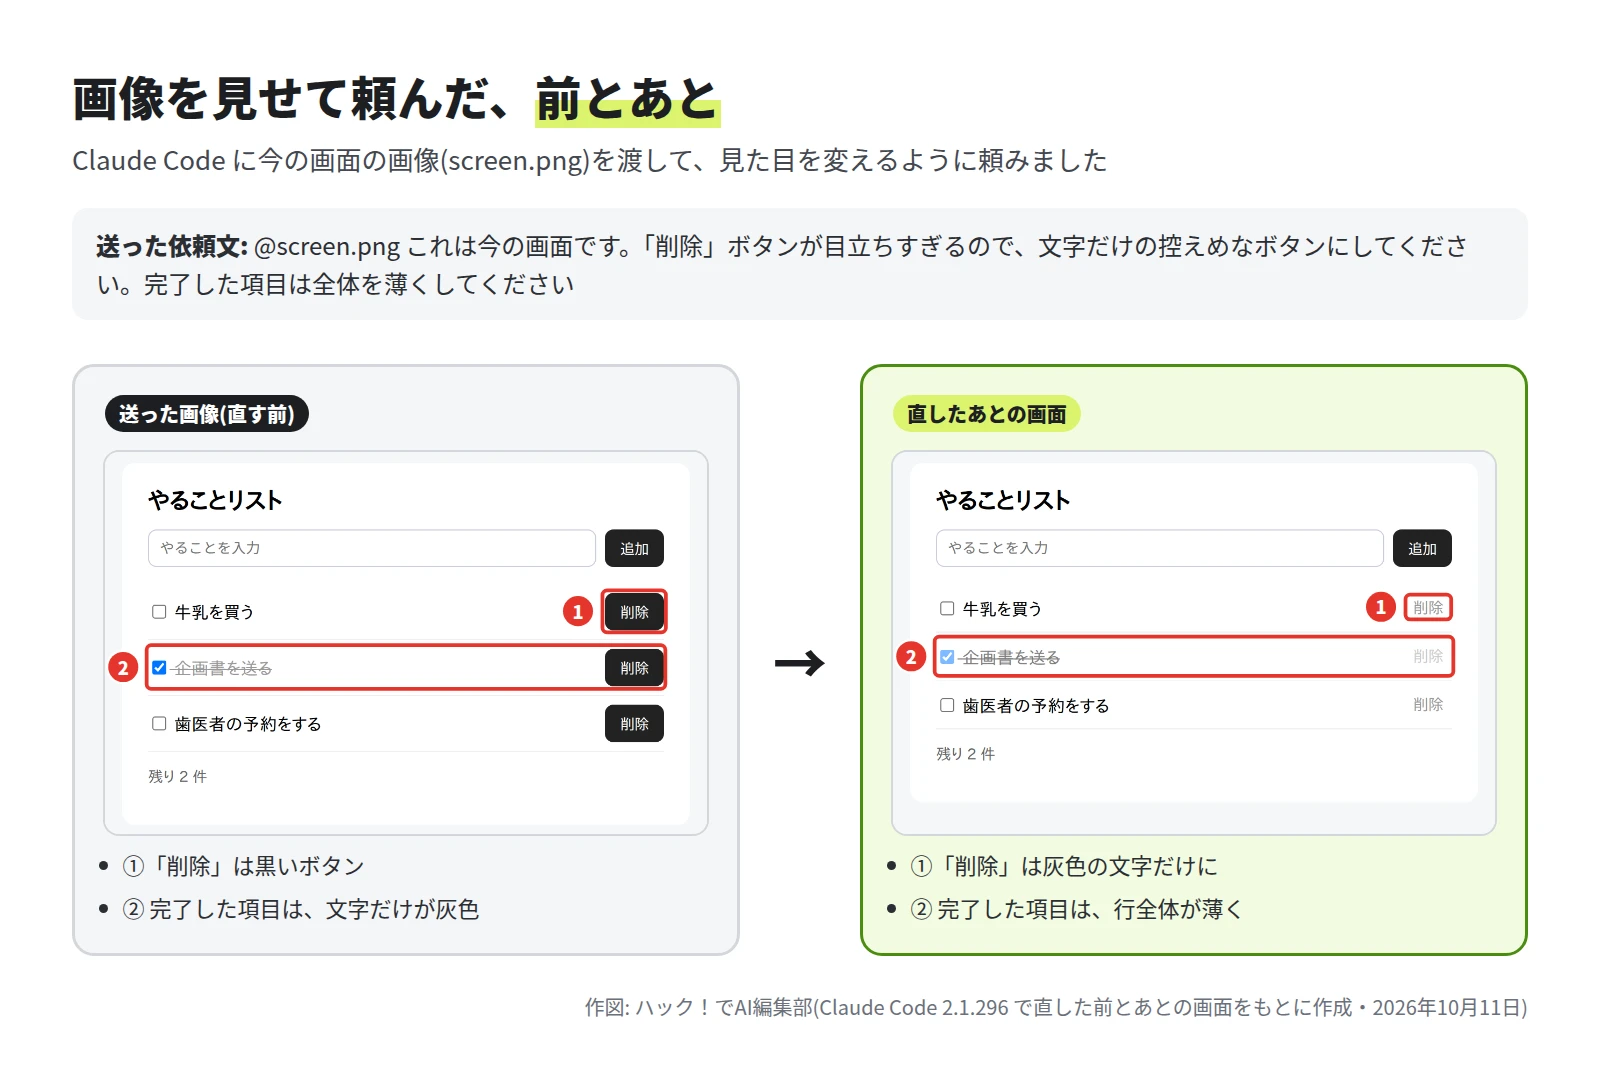Click caption ②完了した項目は、行全体が薄く
Screen dimensions: 1600x1077
[x=1077, y=909]
